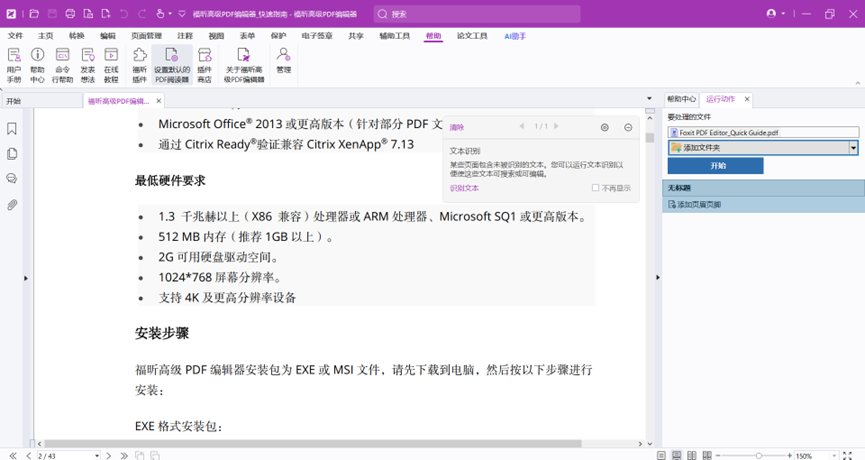Open the document tab list dropdown arrow
The width and height of the screenshot is (865, 460).
click(x=649, y=99)
